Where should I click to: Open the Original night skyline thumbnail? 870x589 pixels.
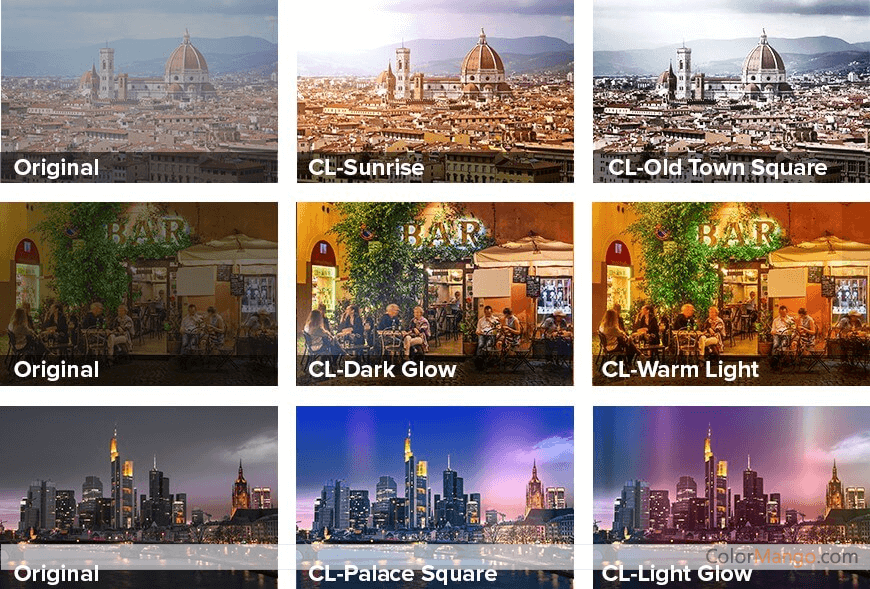click(139, 497)
